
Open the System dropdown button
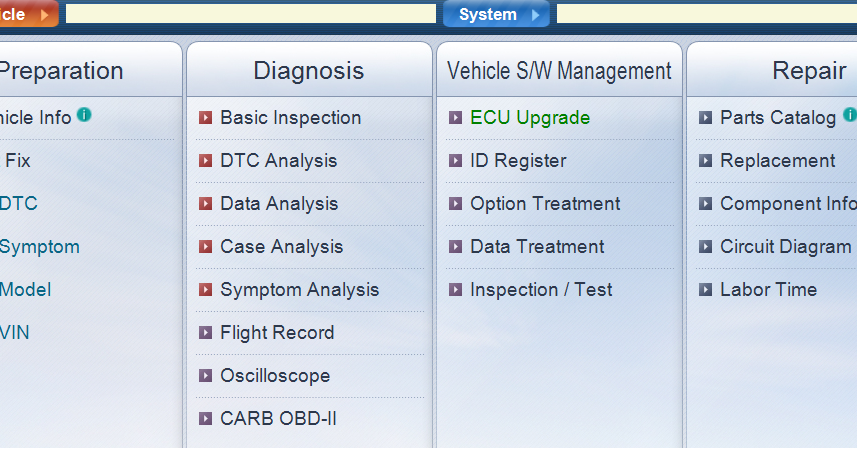pos(496,14)
